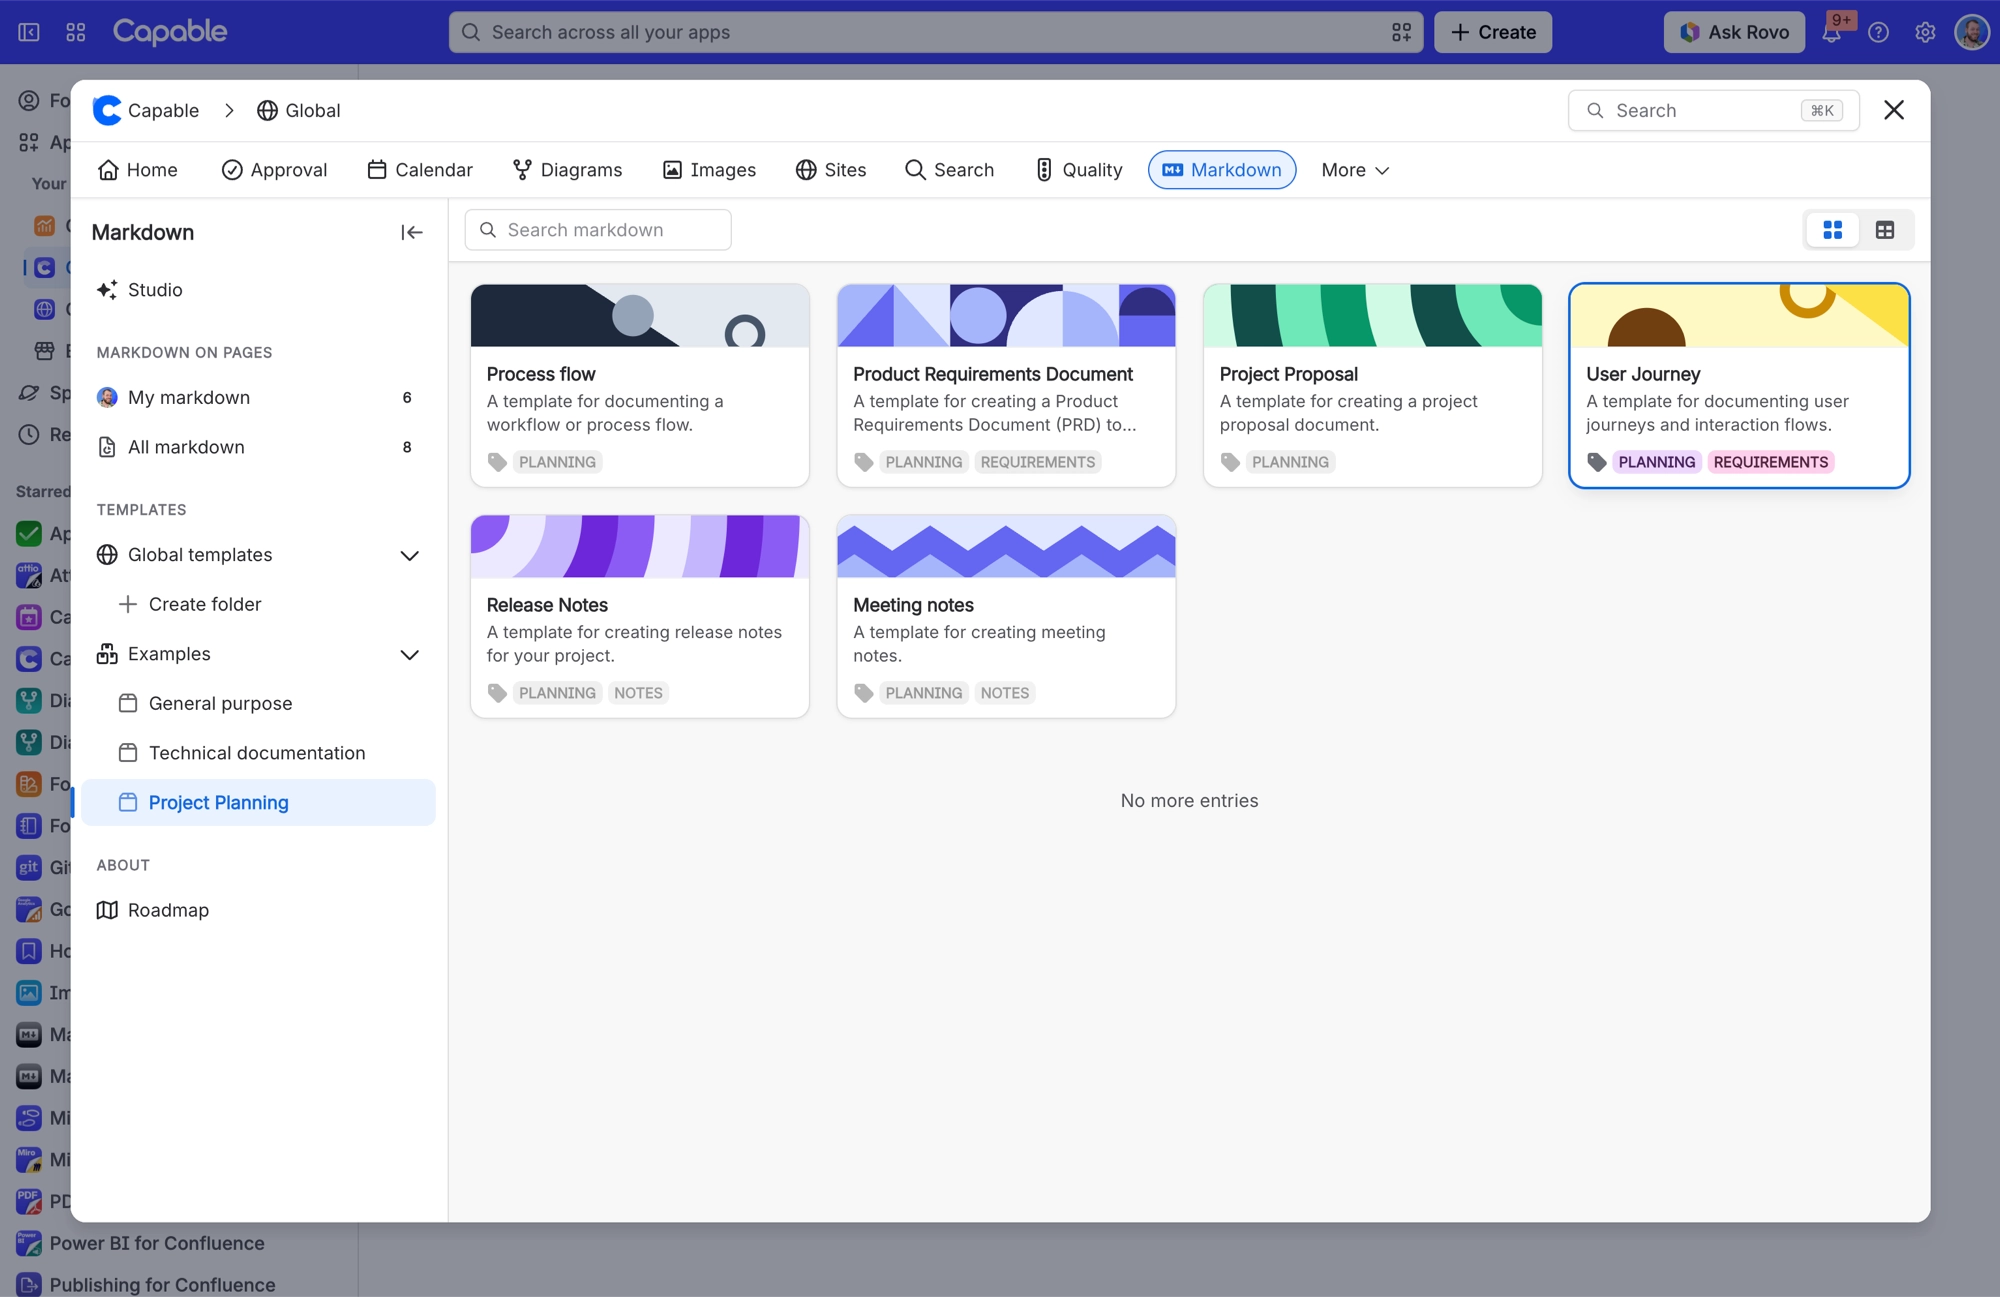Image resolution: width=2000 pixels, height=1297 pixels.
Task: Open the Meeting notes template
Action: click(1006, 617)
